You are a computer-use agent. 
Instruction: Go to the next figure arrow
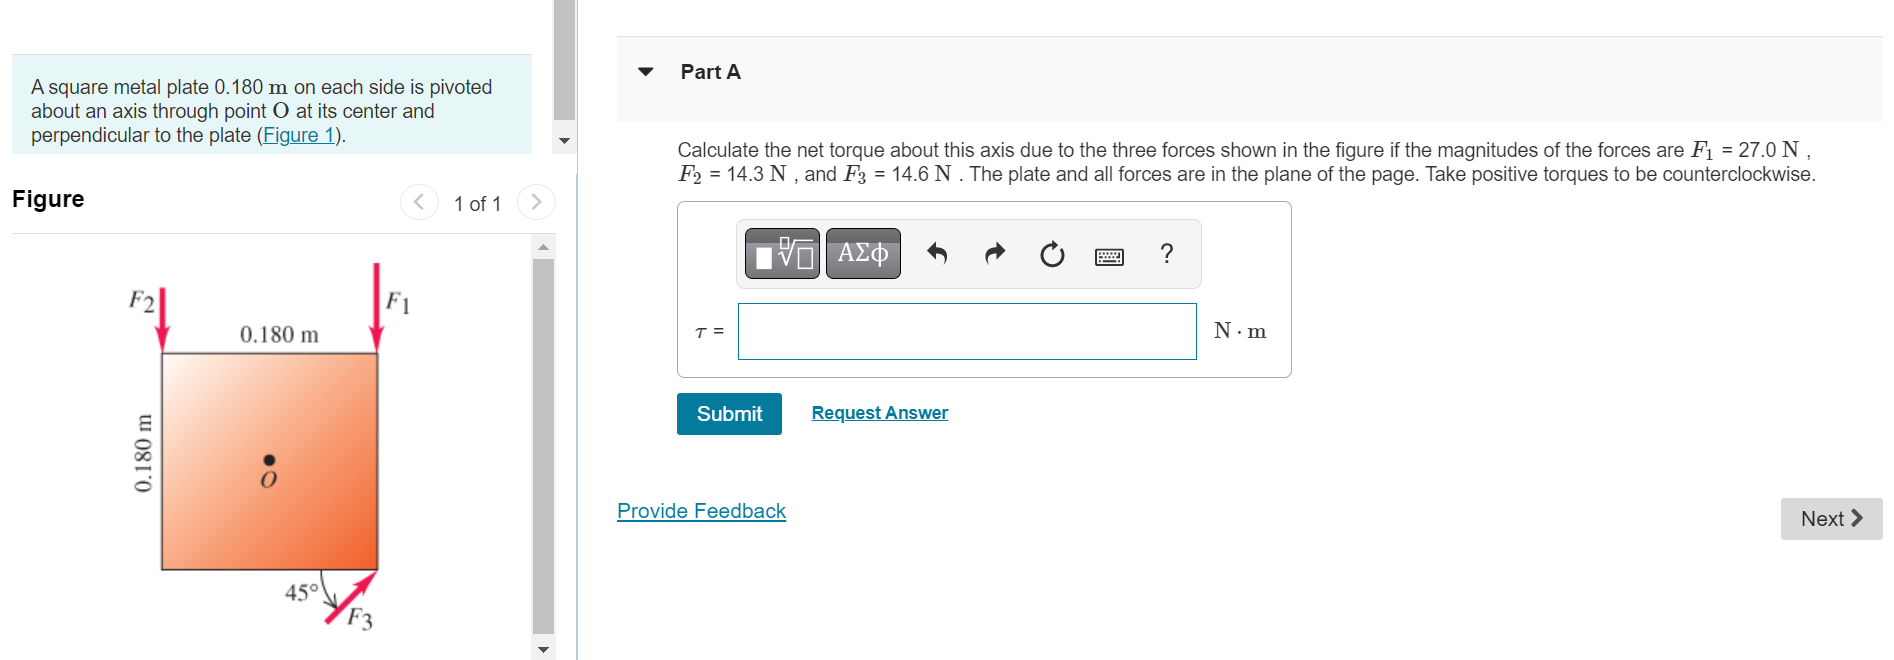536,202
